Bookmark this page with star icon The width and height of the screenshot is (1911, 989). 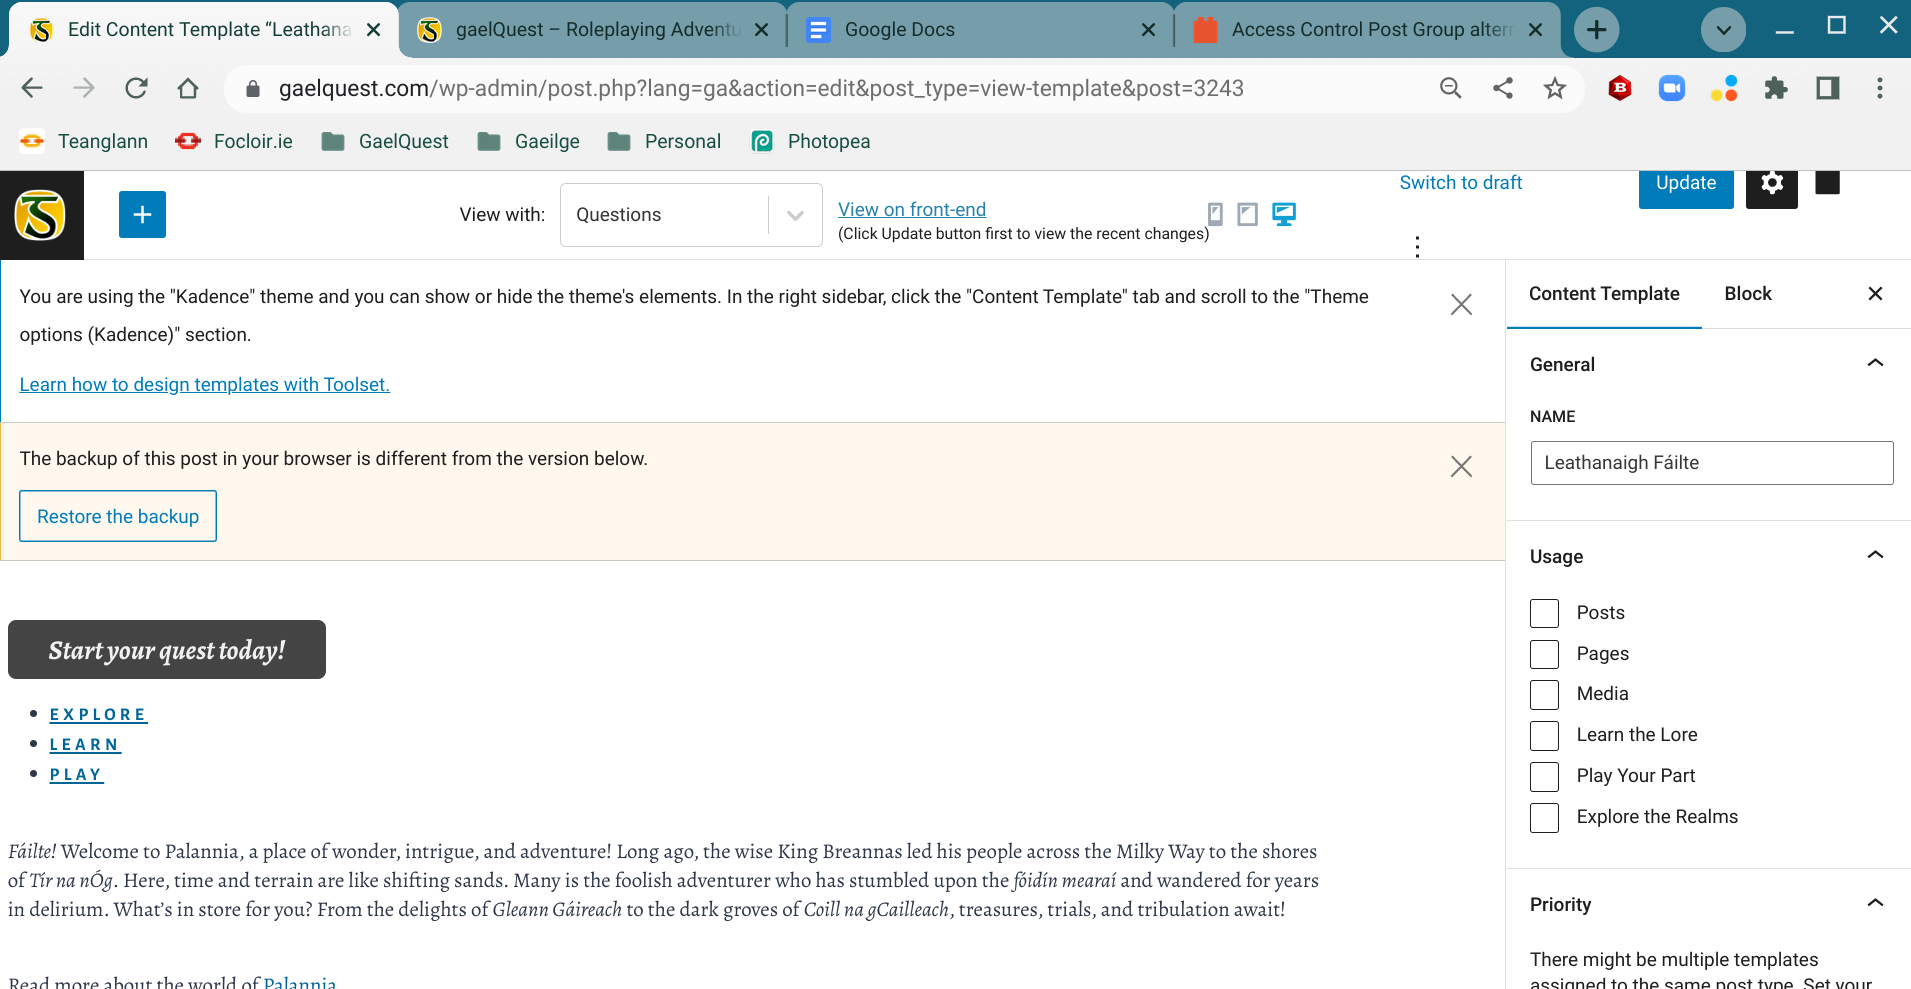pyautogui.click(x=1554, y=88)
